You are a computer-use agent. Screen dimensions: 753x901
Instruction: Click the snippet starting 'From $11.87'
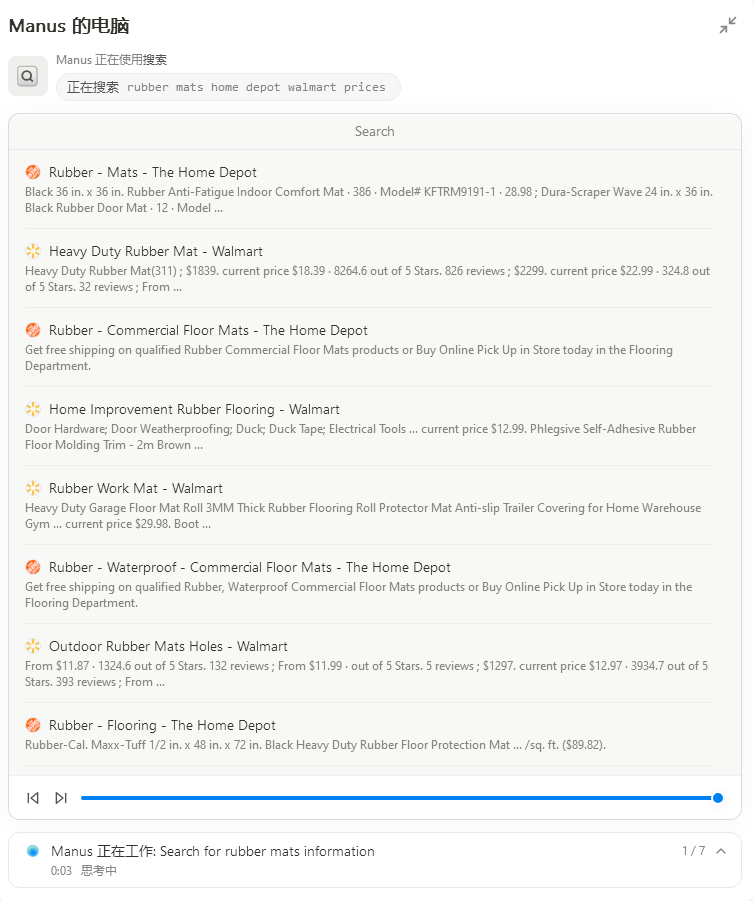pyautogui.click(x=366, y=674)
